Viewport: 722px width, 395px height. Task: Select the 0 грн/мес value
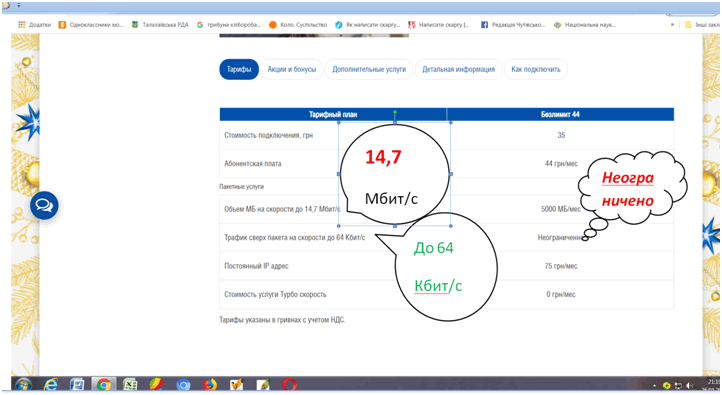(x=561, y=295)
